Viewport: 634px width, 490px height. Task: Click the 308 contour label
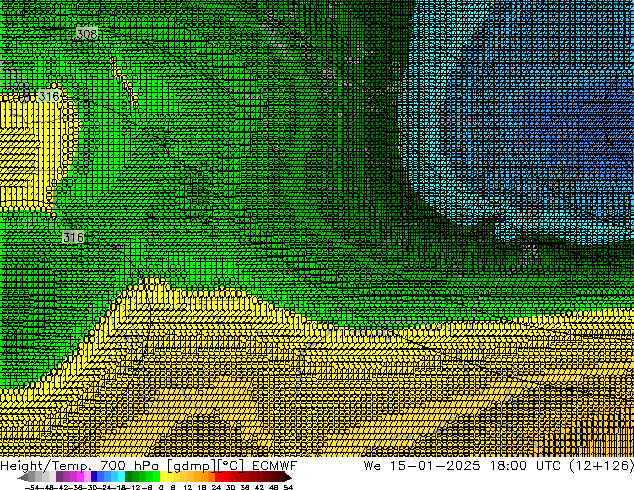[87, 33]
